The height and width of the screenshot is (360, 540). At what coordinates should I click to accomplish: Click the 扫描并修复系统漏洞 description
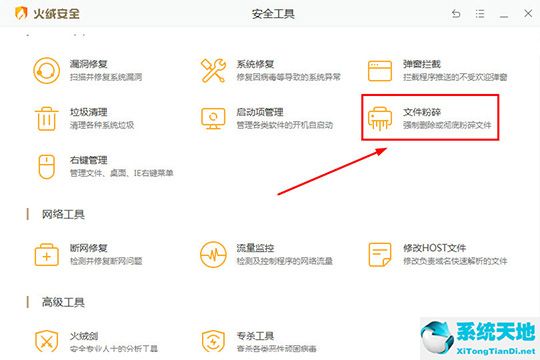pos(106,77)
